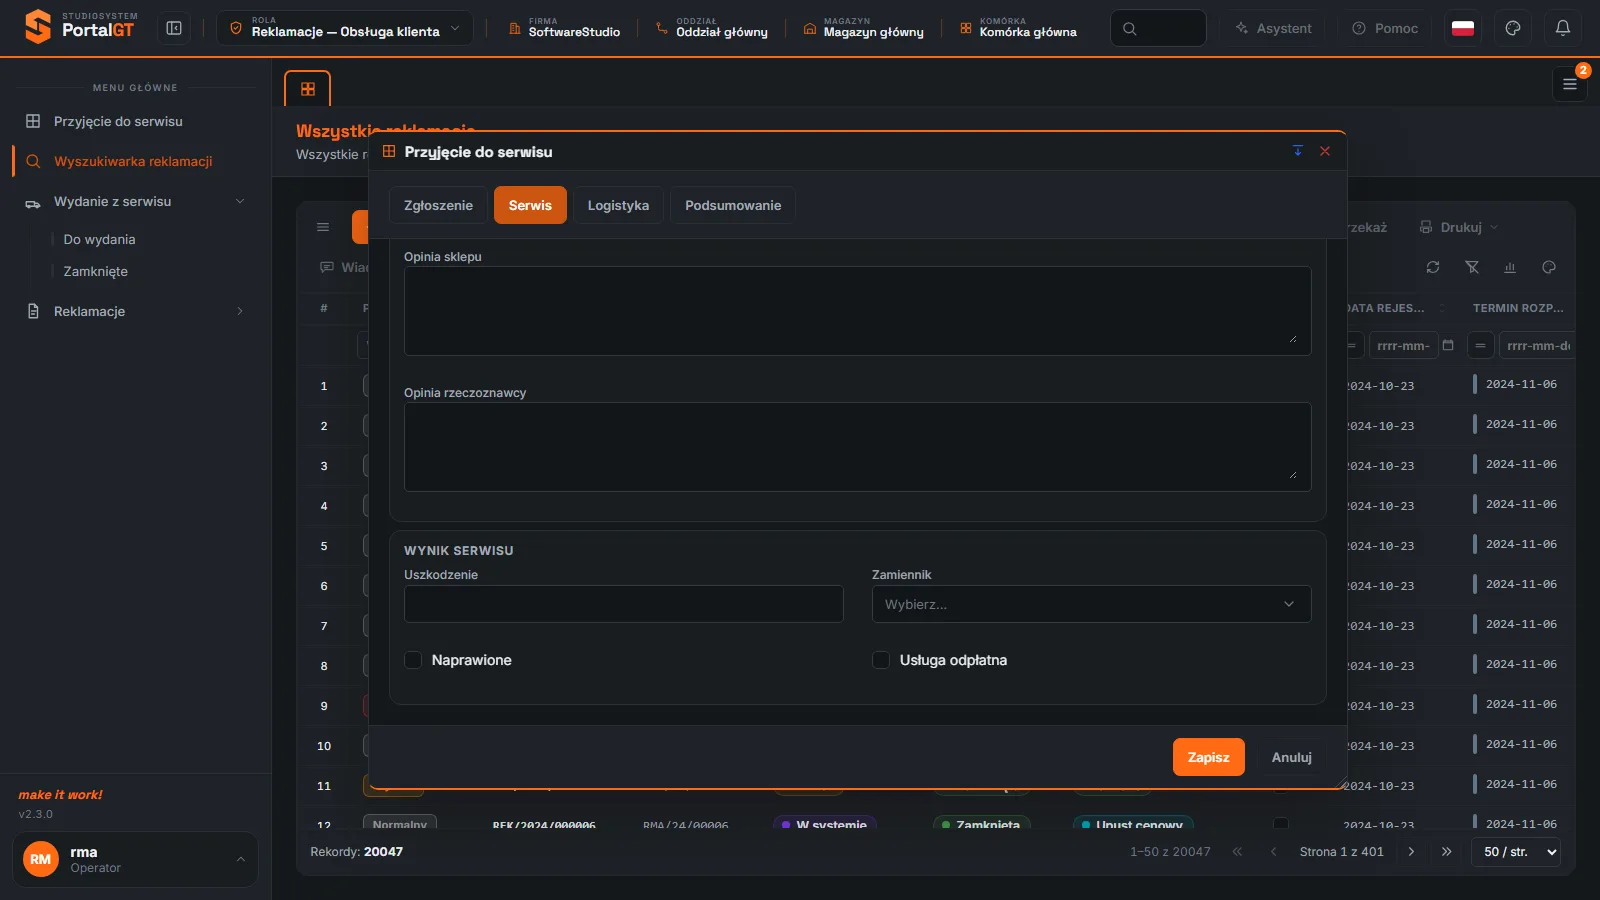
Task: Click the dashboard grid tab icon
Action: (x=308, y=89)
